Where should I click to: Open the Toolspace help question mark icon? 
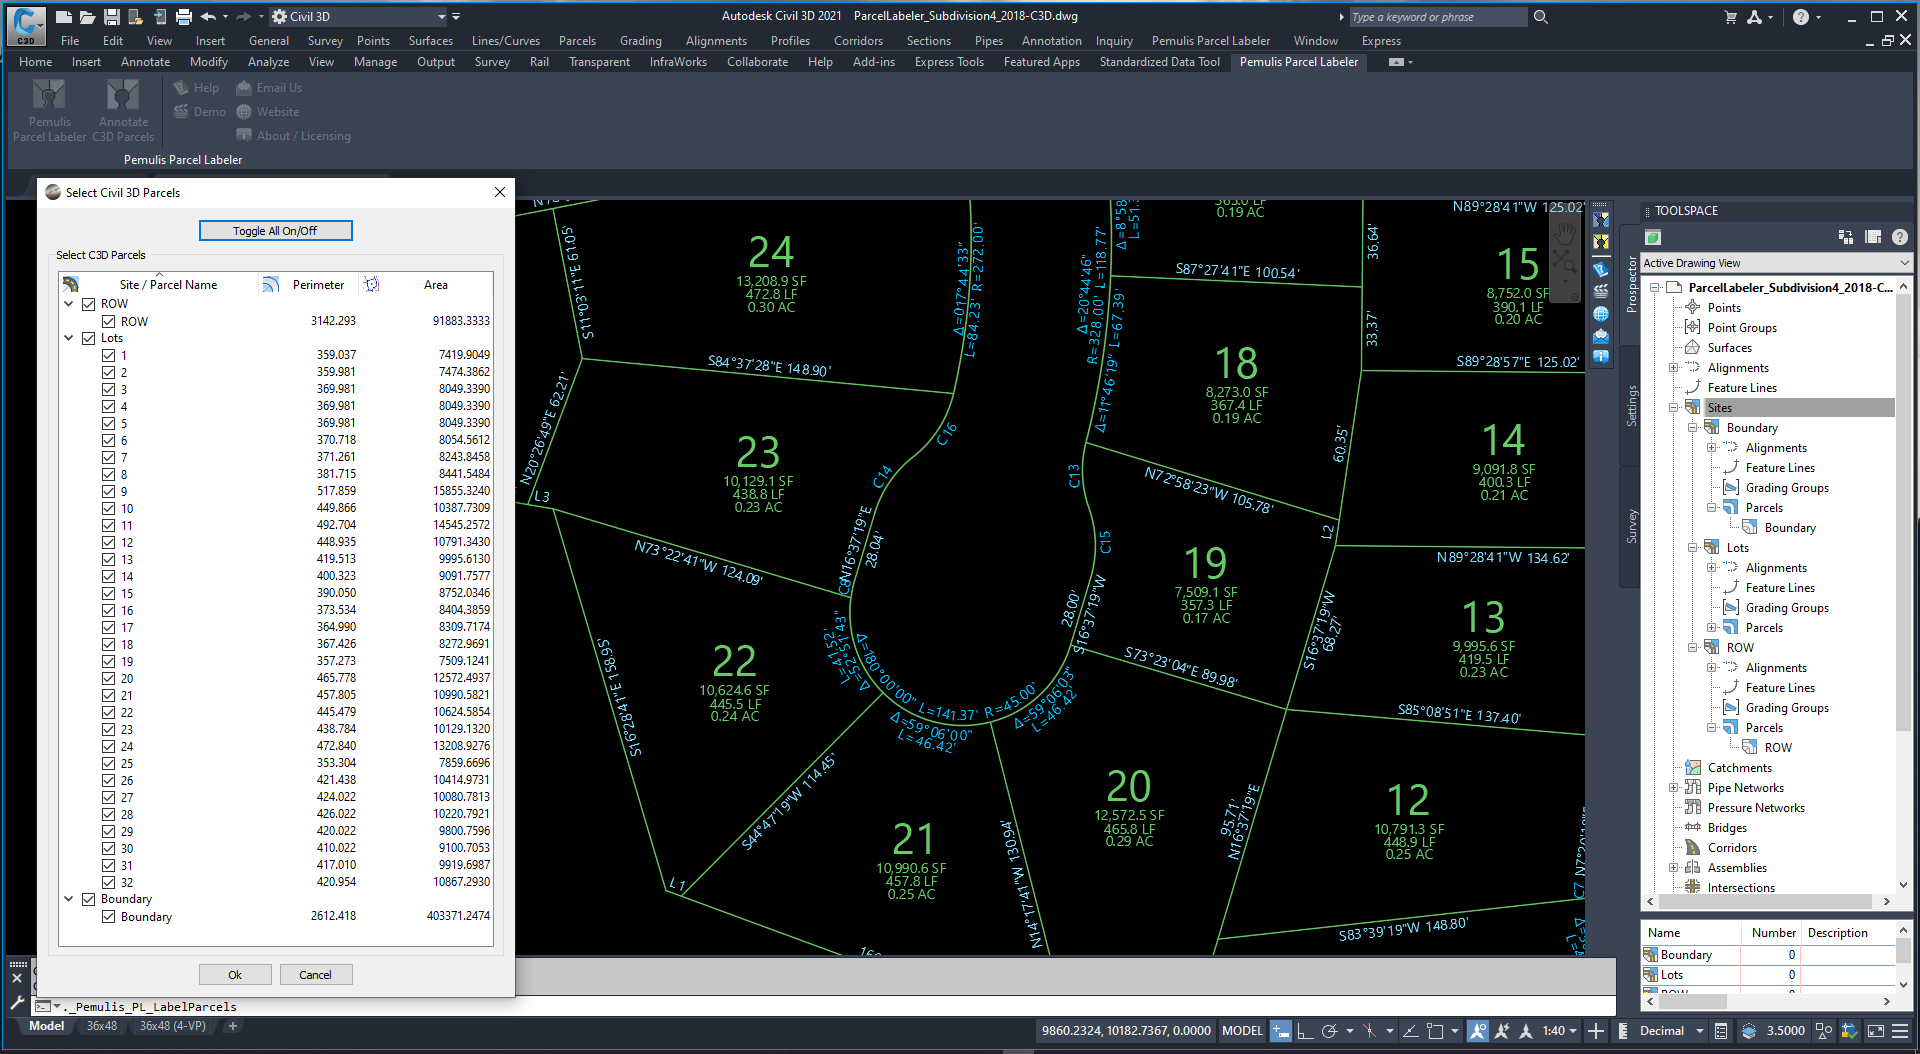tap(1899, 237)
